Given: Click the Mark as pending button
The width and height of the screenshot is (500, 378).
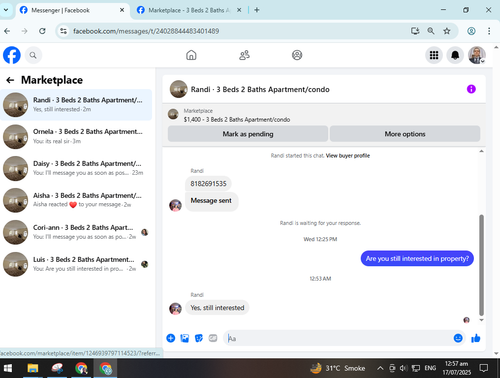Looking at the screenshot, I should tap(248, 134).
